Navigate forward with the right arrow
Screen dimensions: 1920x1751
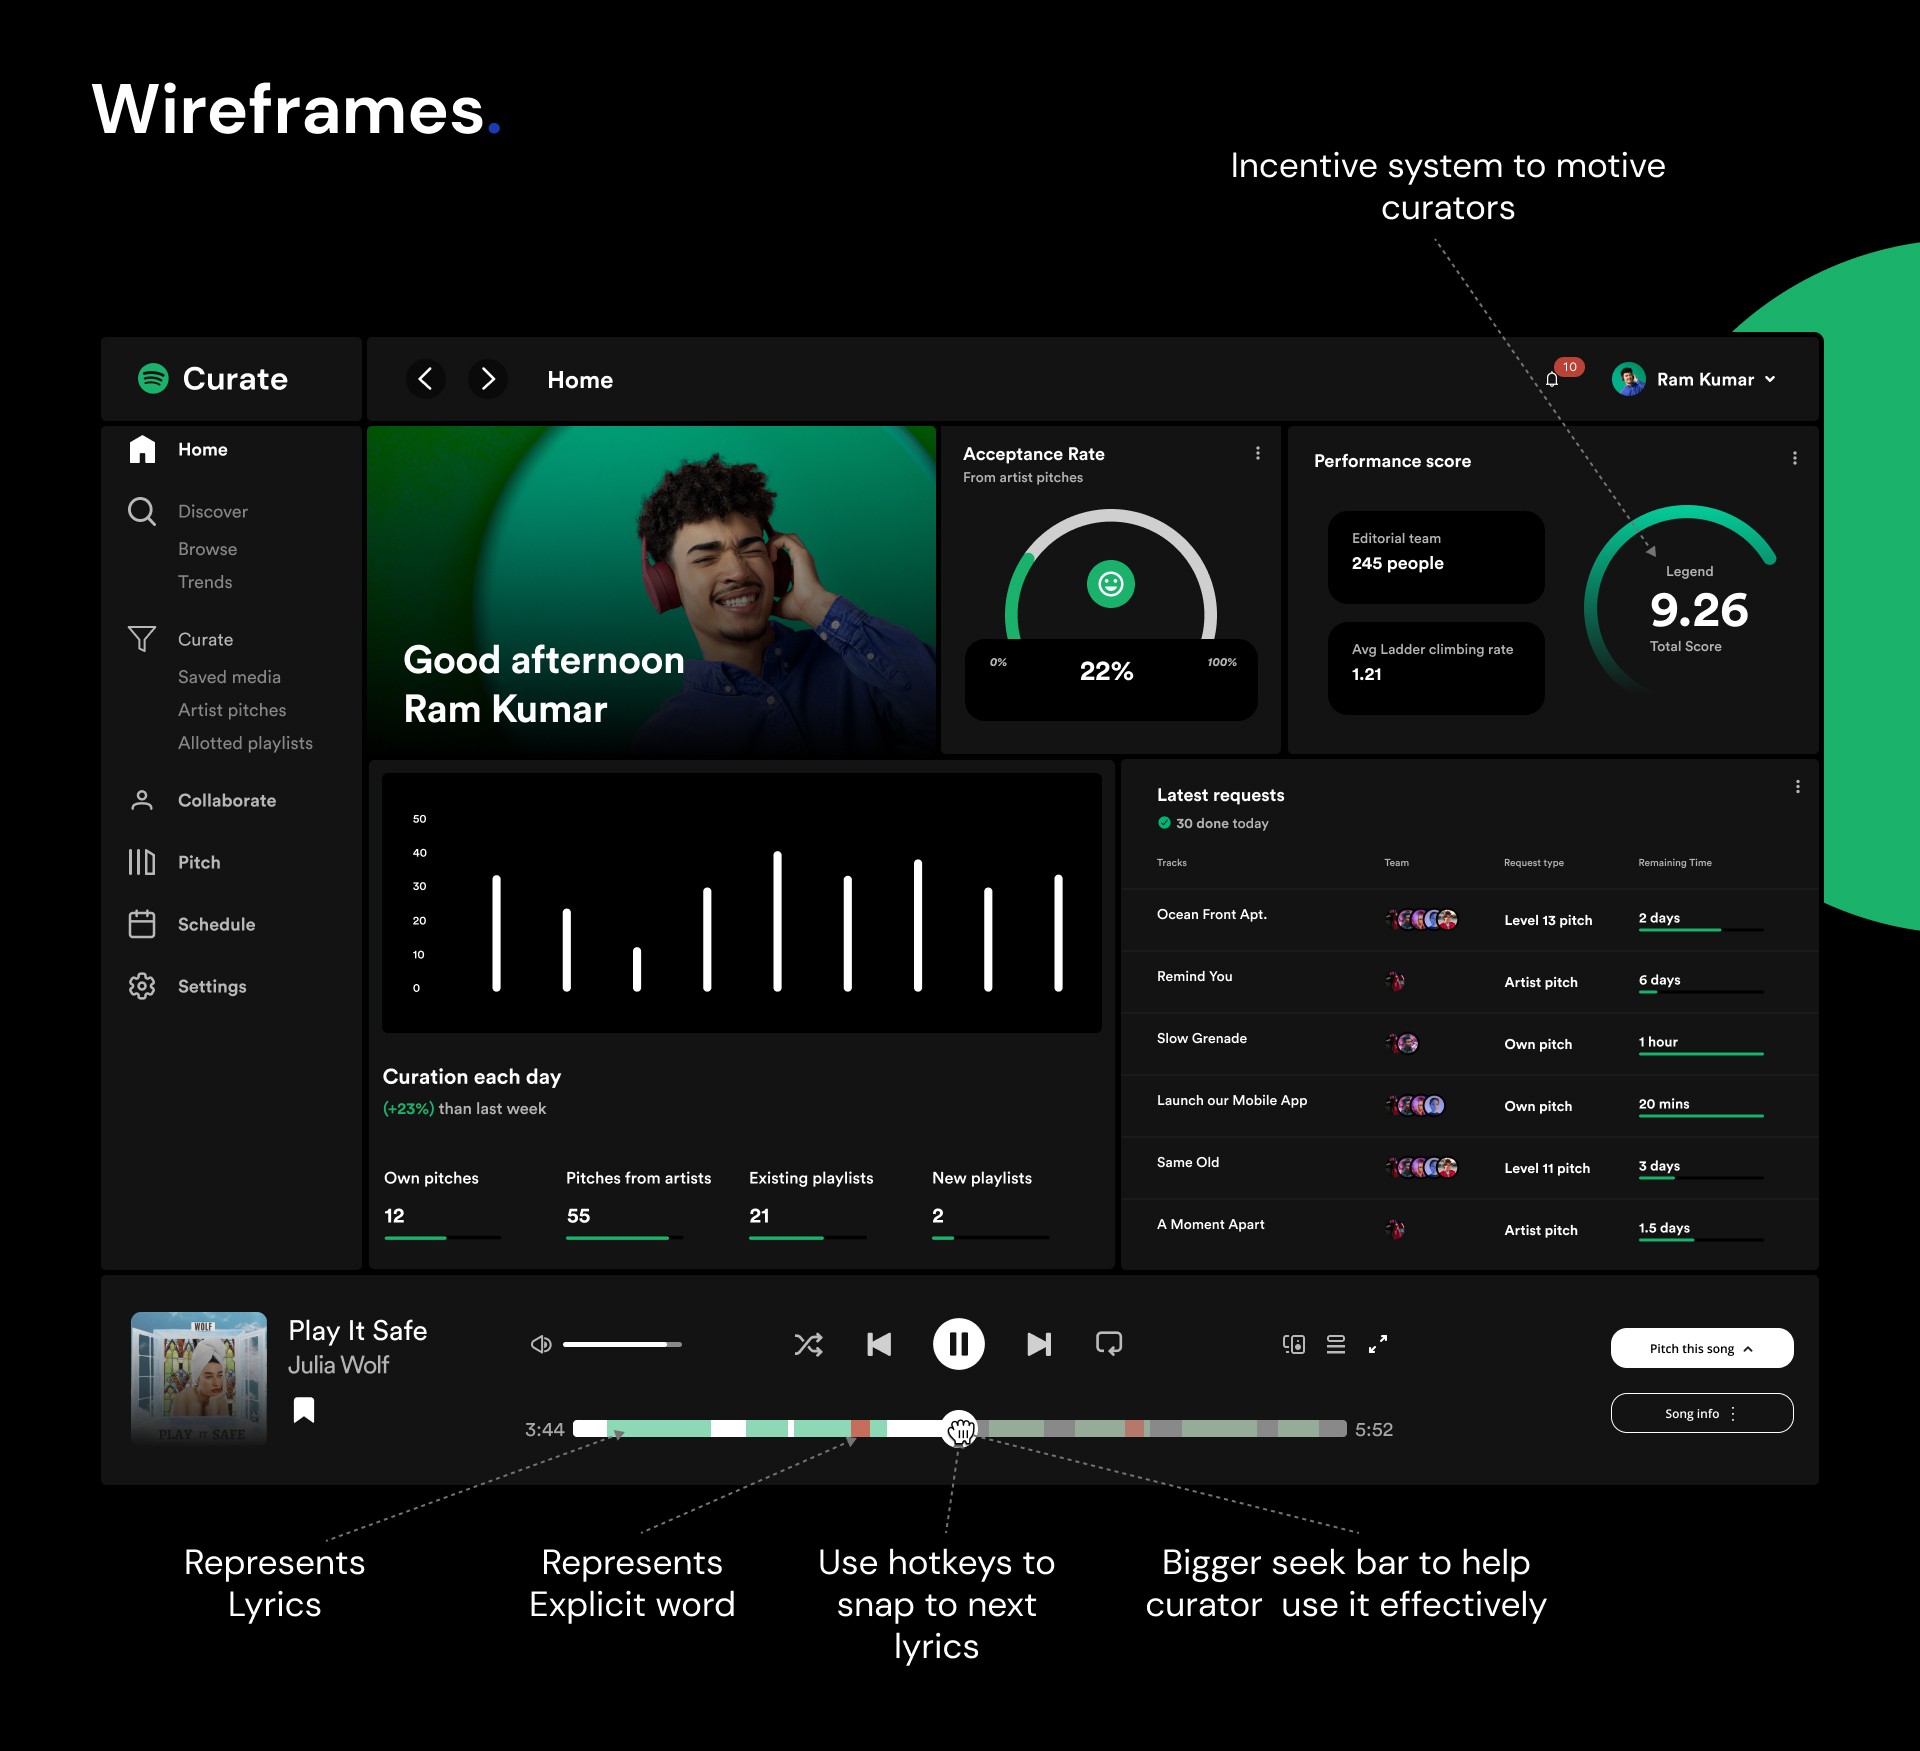pos(488,379)
